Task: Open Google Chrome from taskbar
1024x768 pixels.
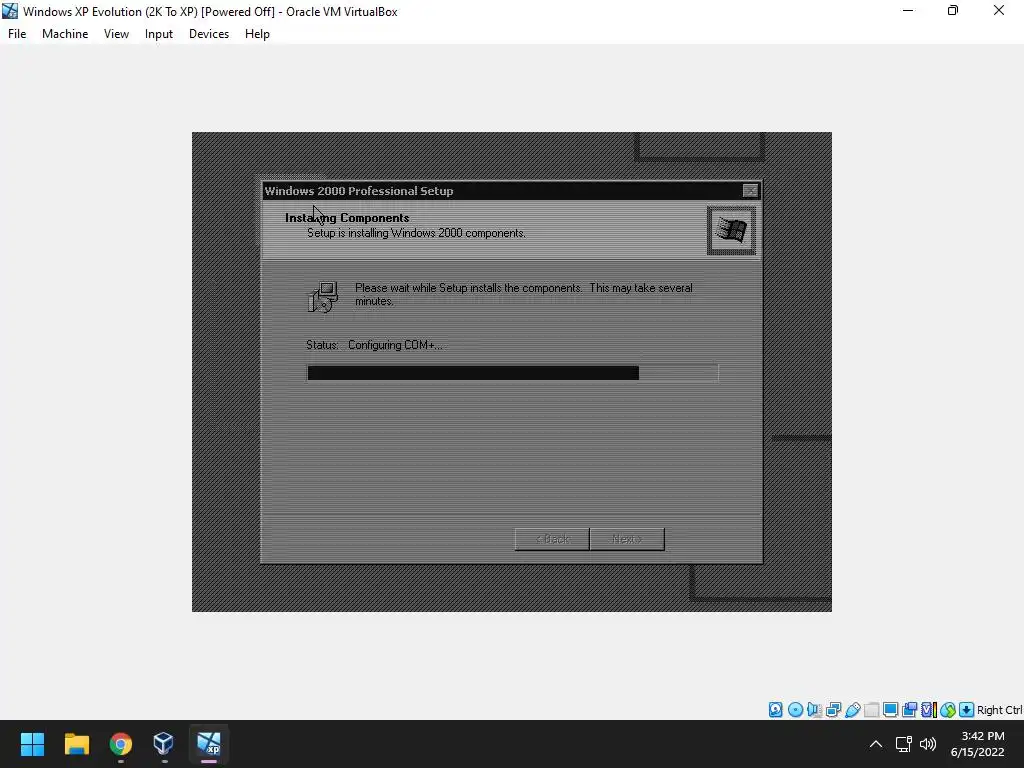Action: coord(121,744)
